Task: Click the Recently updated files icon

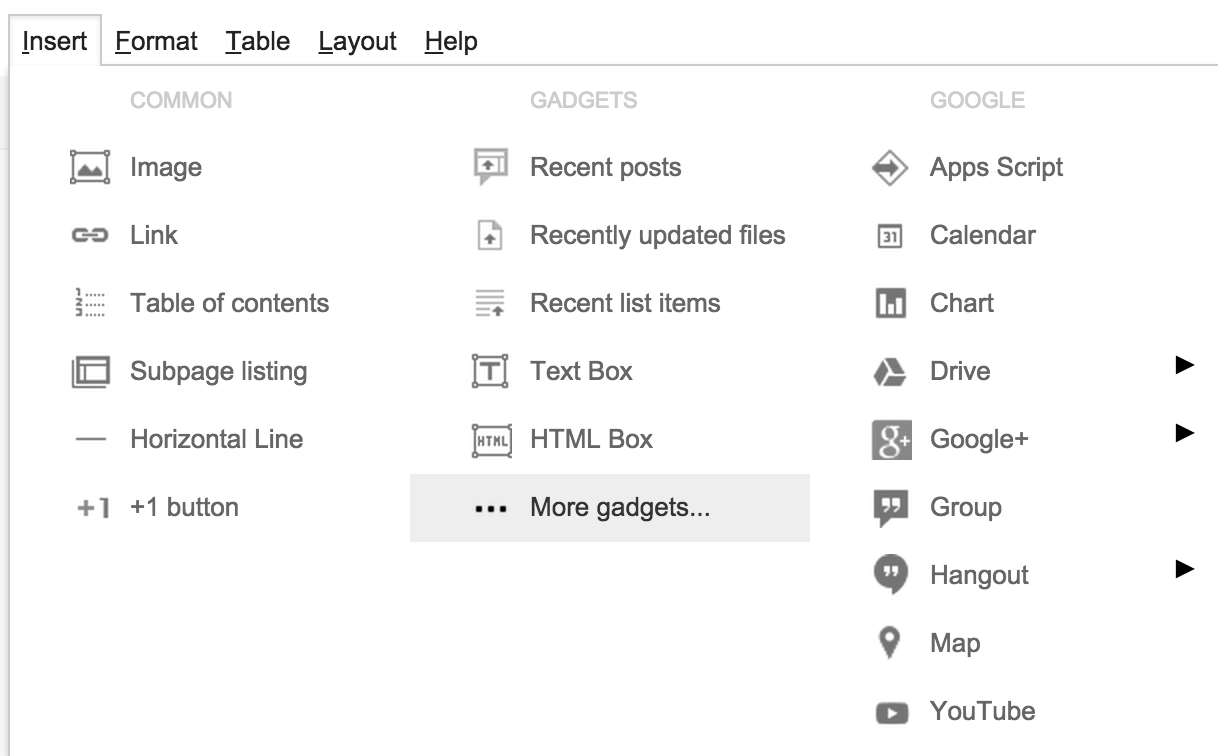Action: point(489,236)
